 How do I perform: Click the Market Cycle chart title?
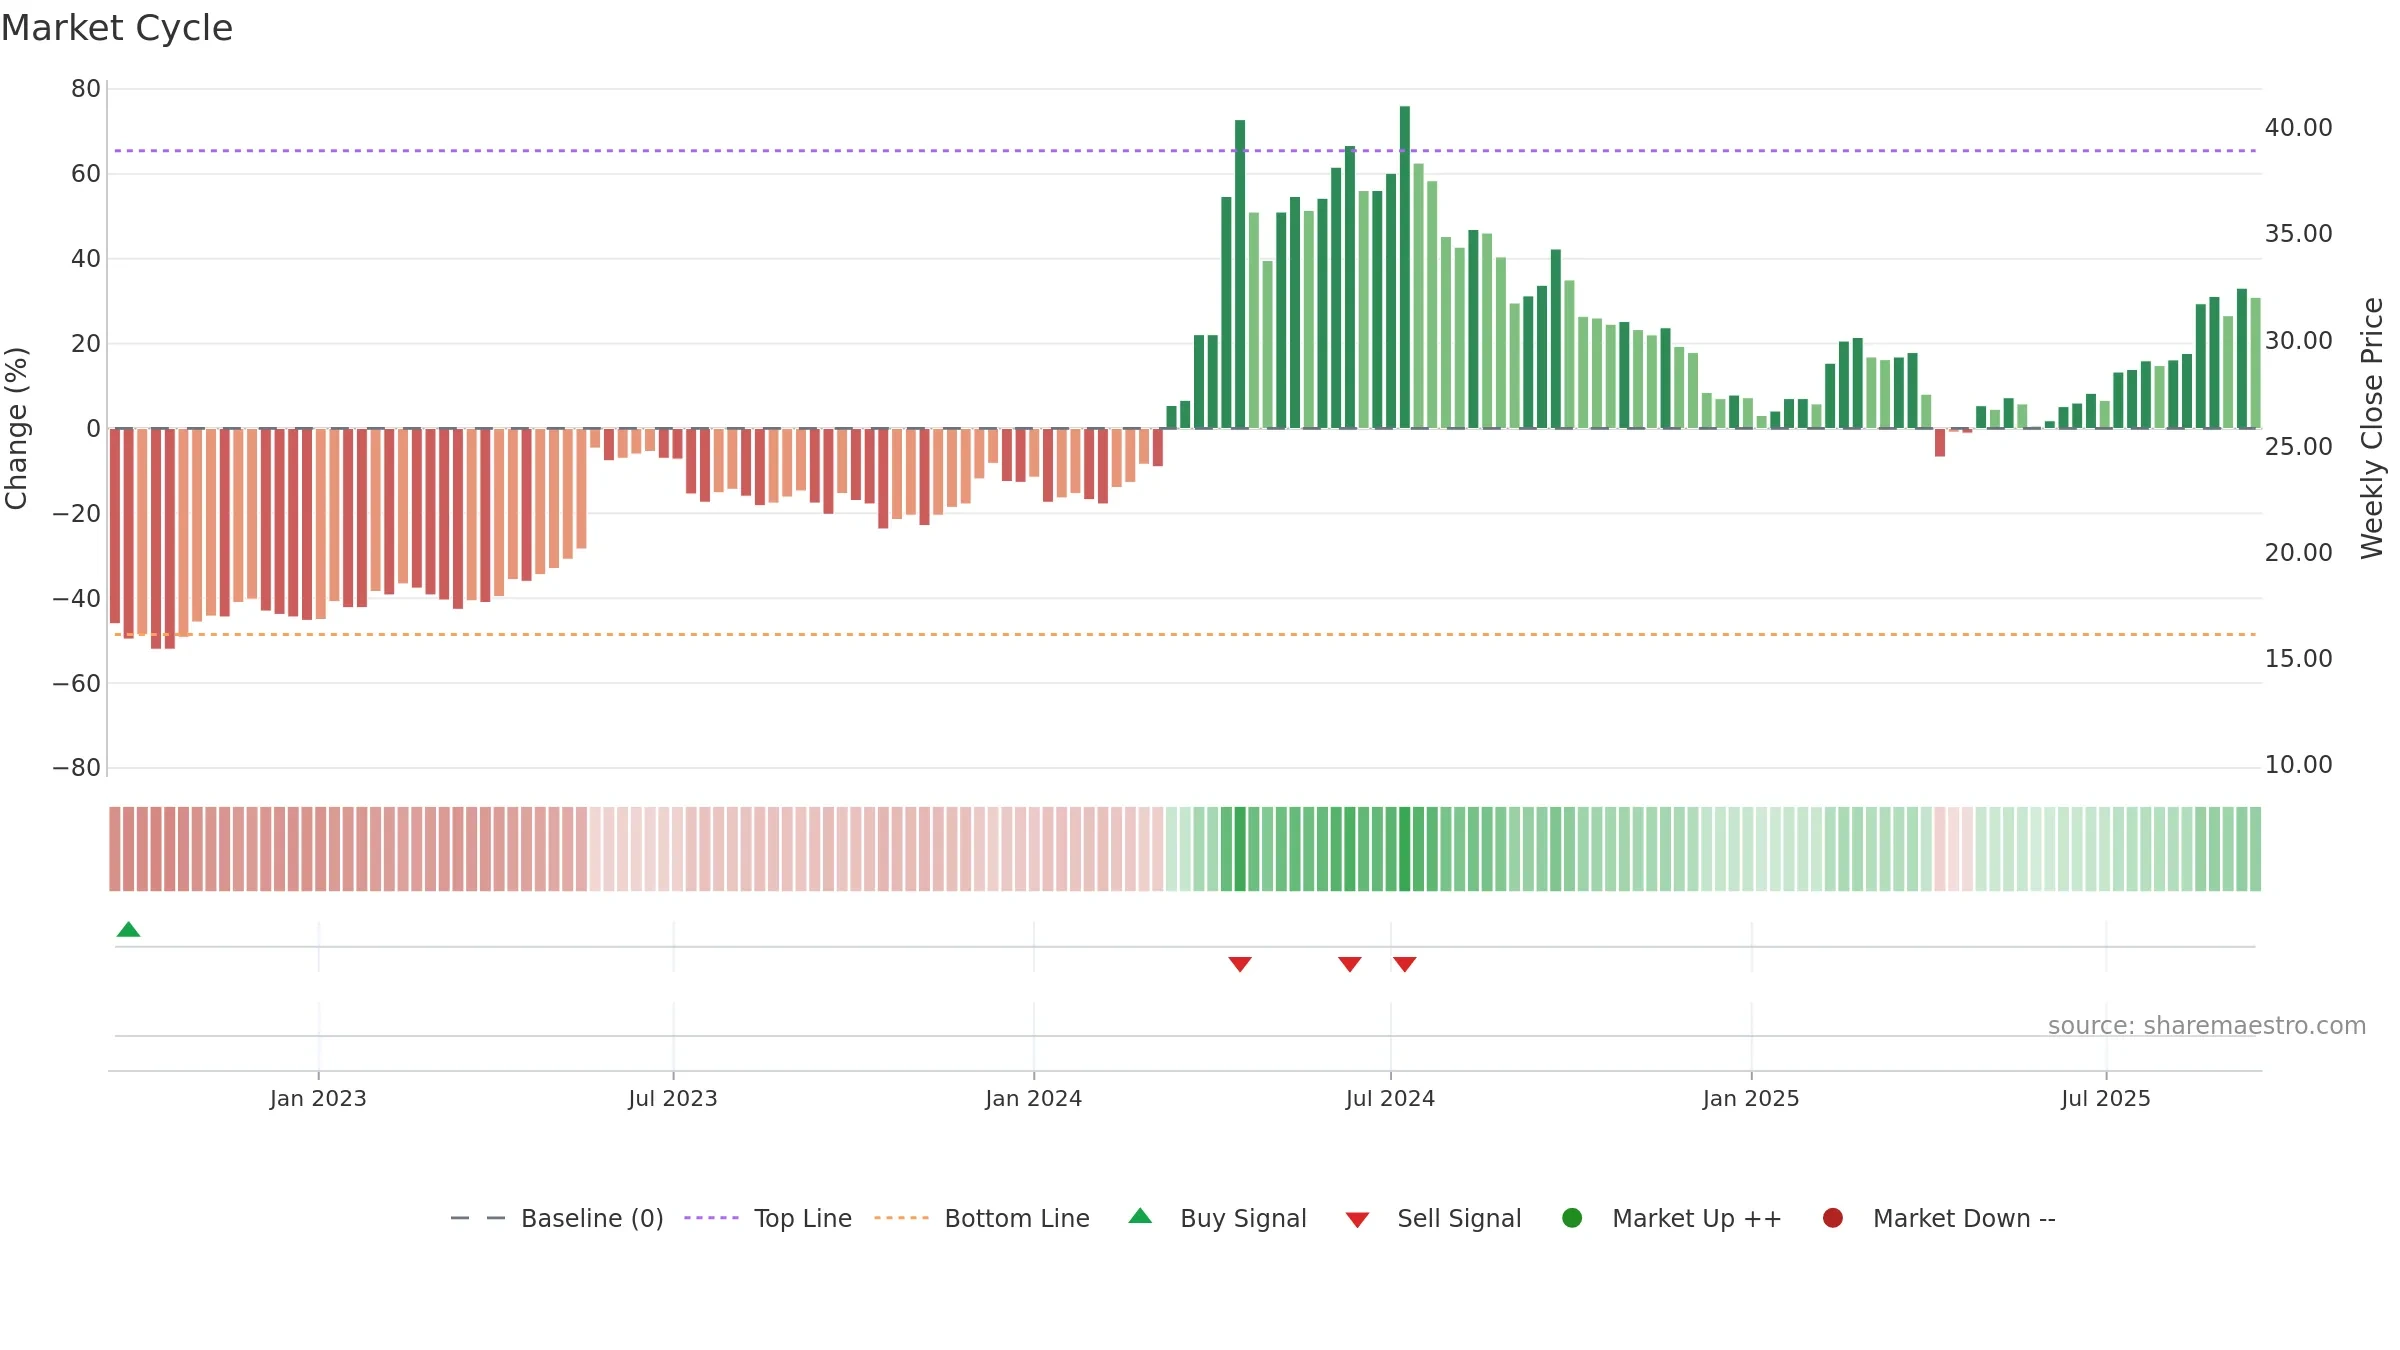[117, 28]
